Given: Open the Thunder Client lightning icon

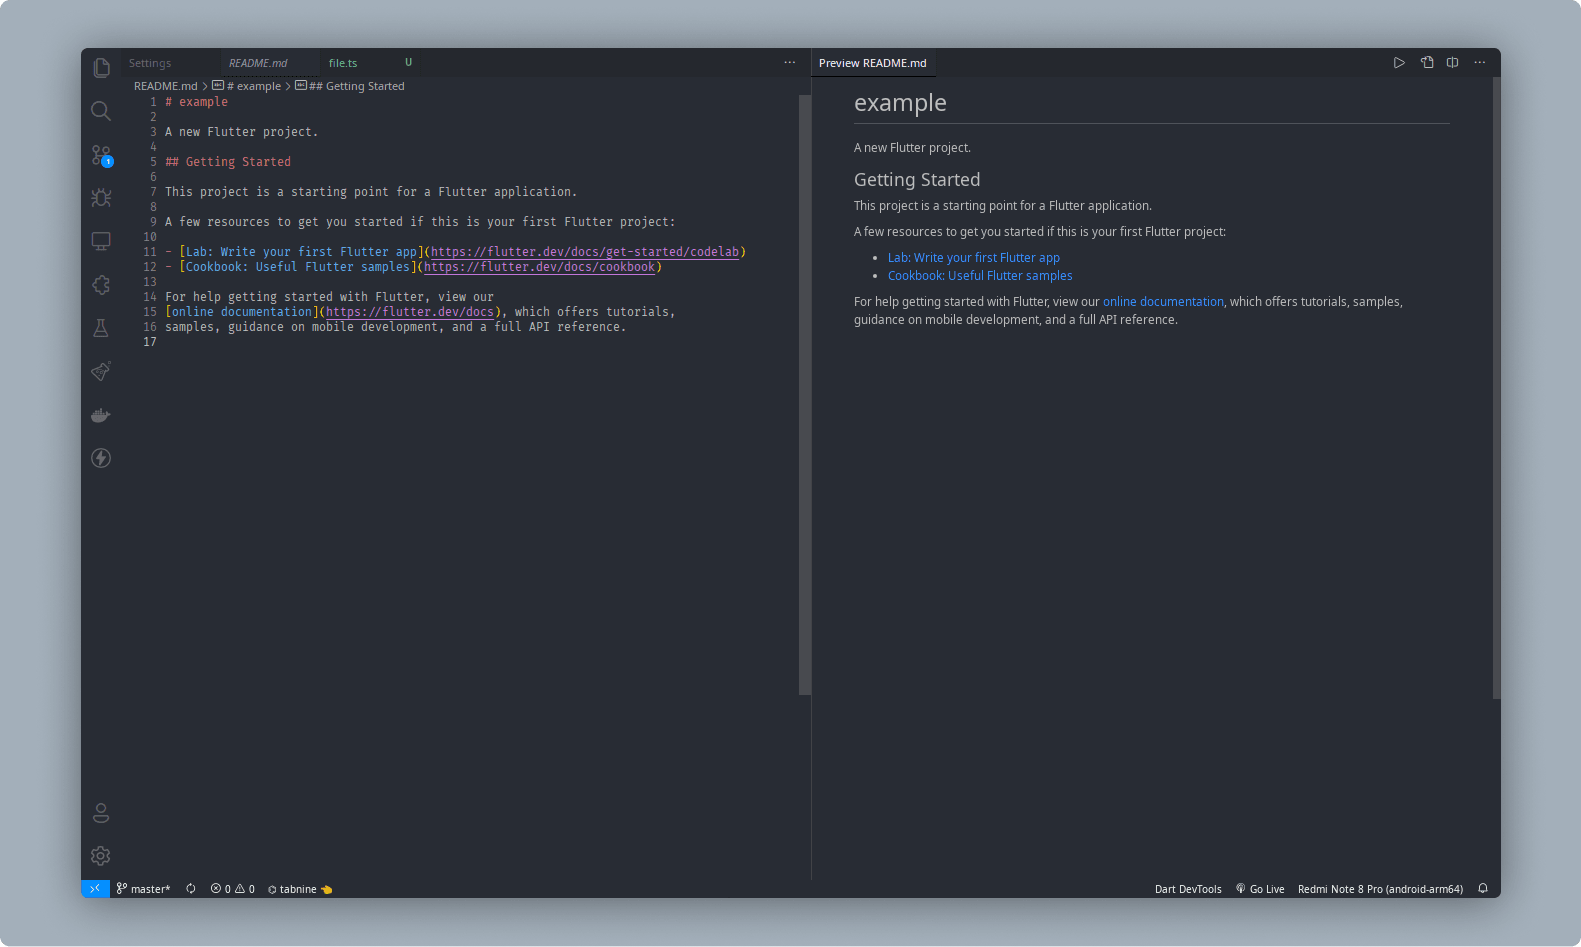Looking at the screenshot, I should click(x=101, y=458).
